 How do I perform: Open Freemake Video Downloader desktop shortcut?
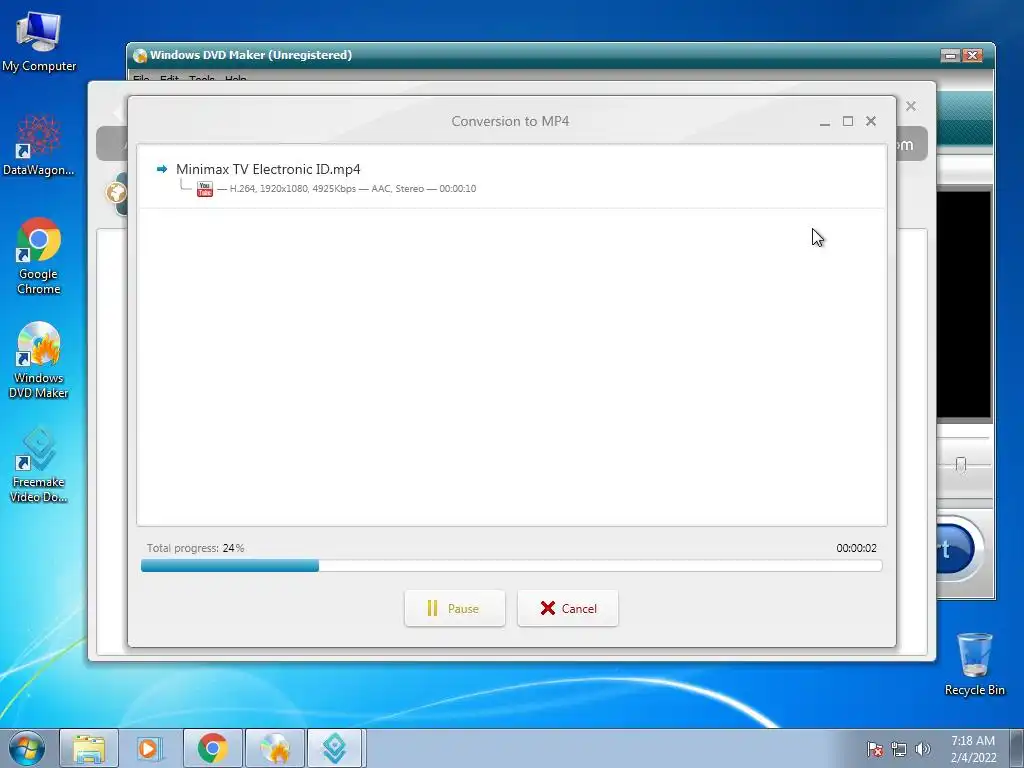coord(39,464)
